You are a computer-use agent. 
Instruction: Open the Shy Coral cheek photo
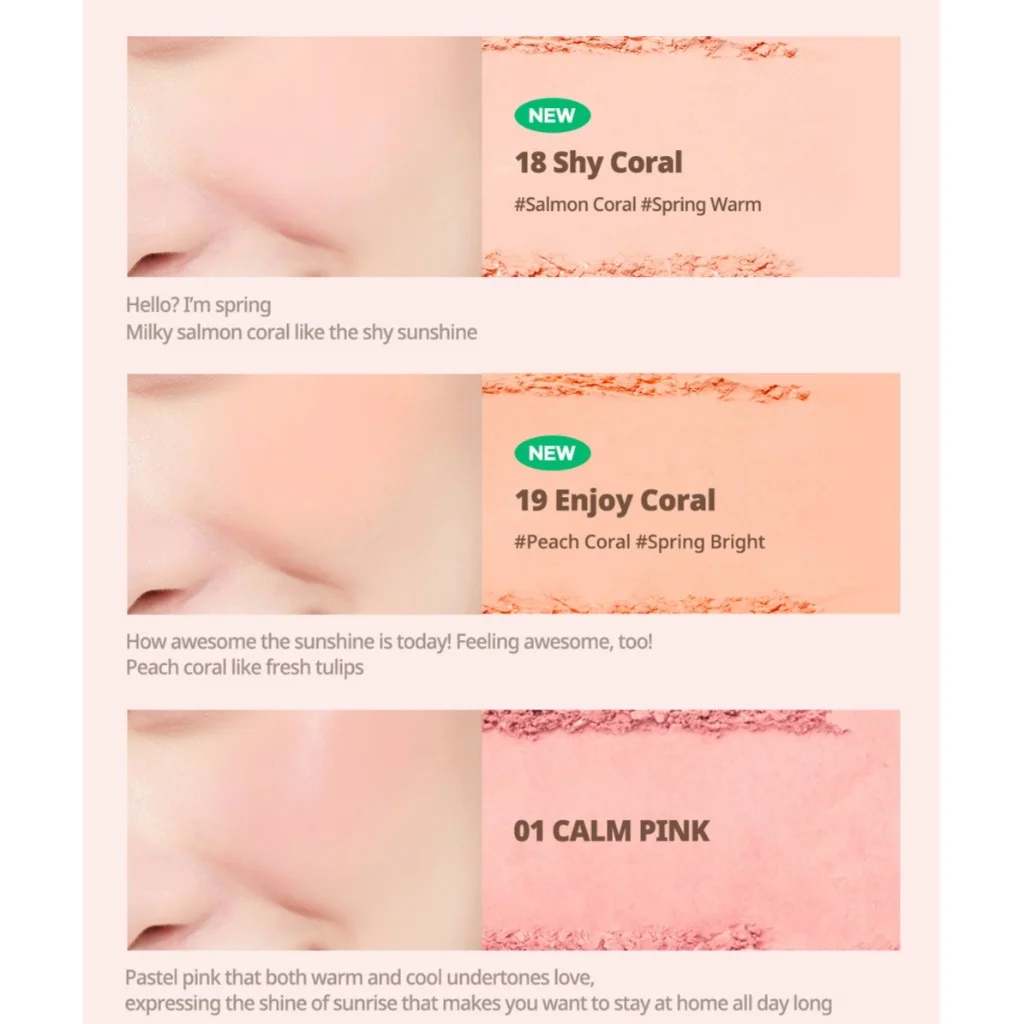point(304,156)
